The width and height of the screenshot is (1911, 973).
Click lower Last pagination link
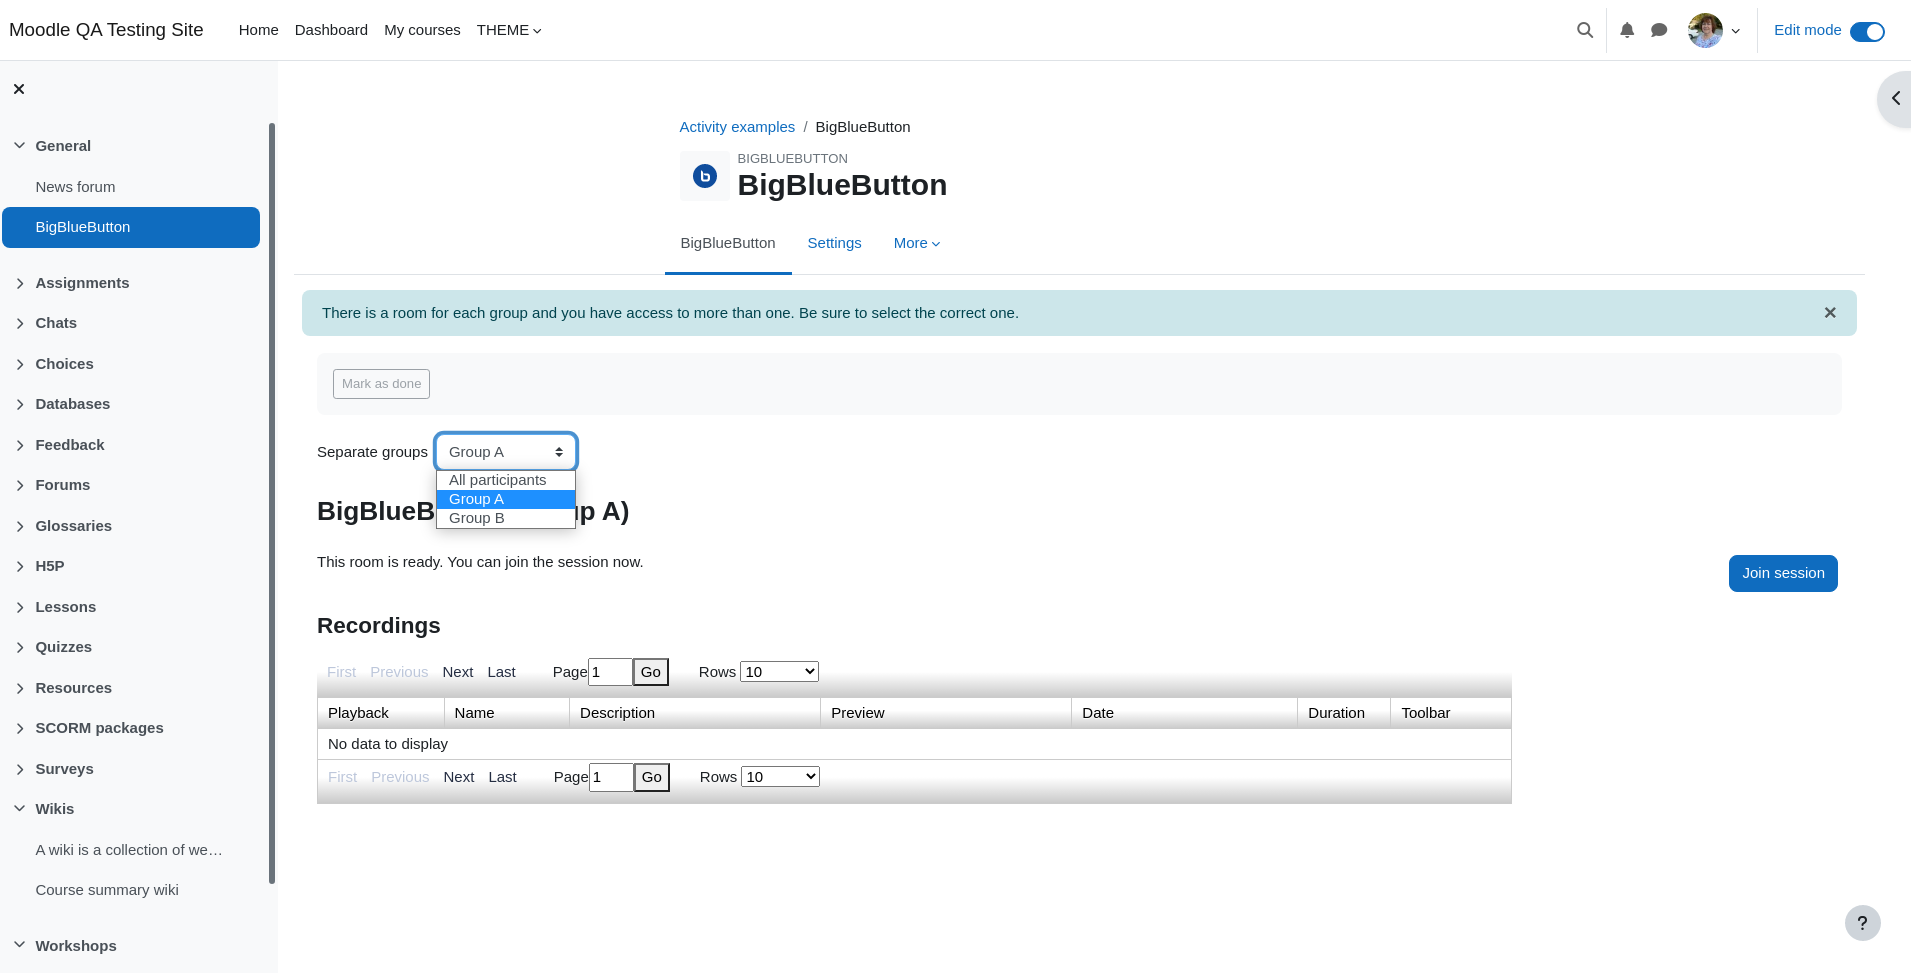click(502, 777)
